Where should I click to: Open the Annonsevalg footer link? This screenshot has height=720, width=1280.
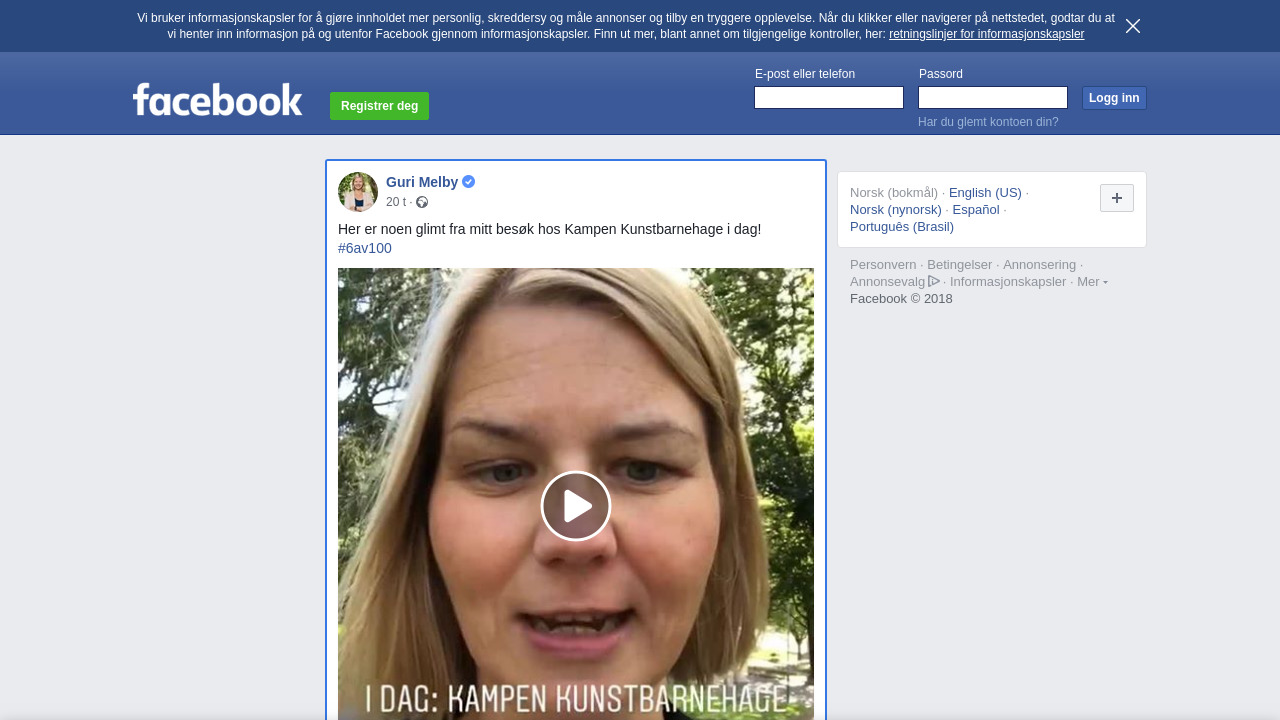tap(888, 282)
